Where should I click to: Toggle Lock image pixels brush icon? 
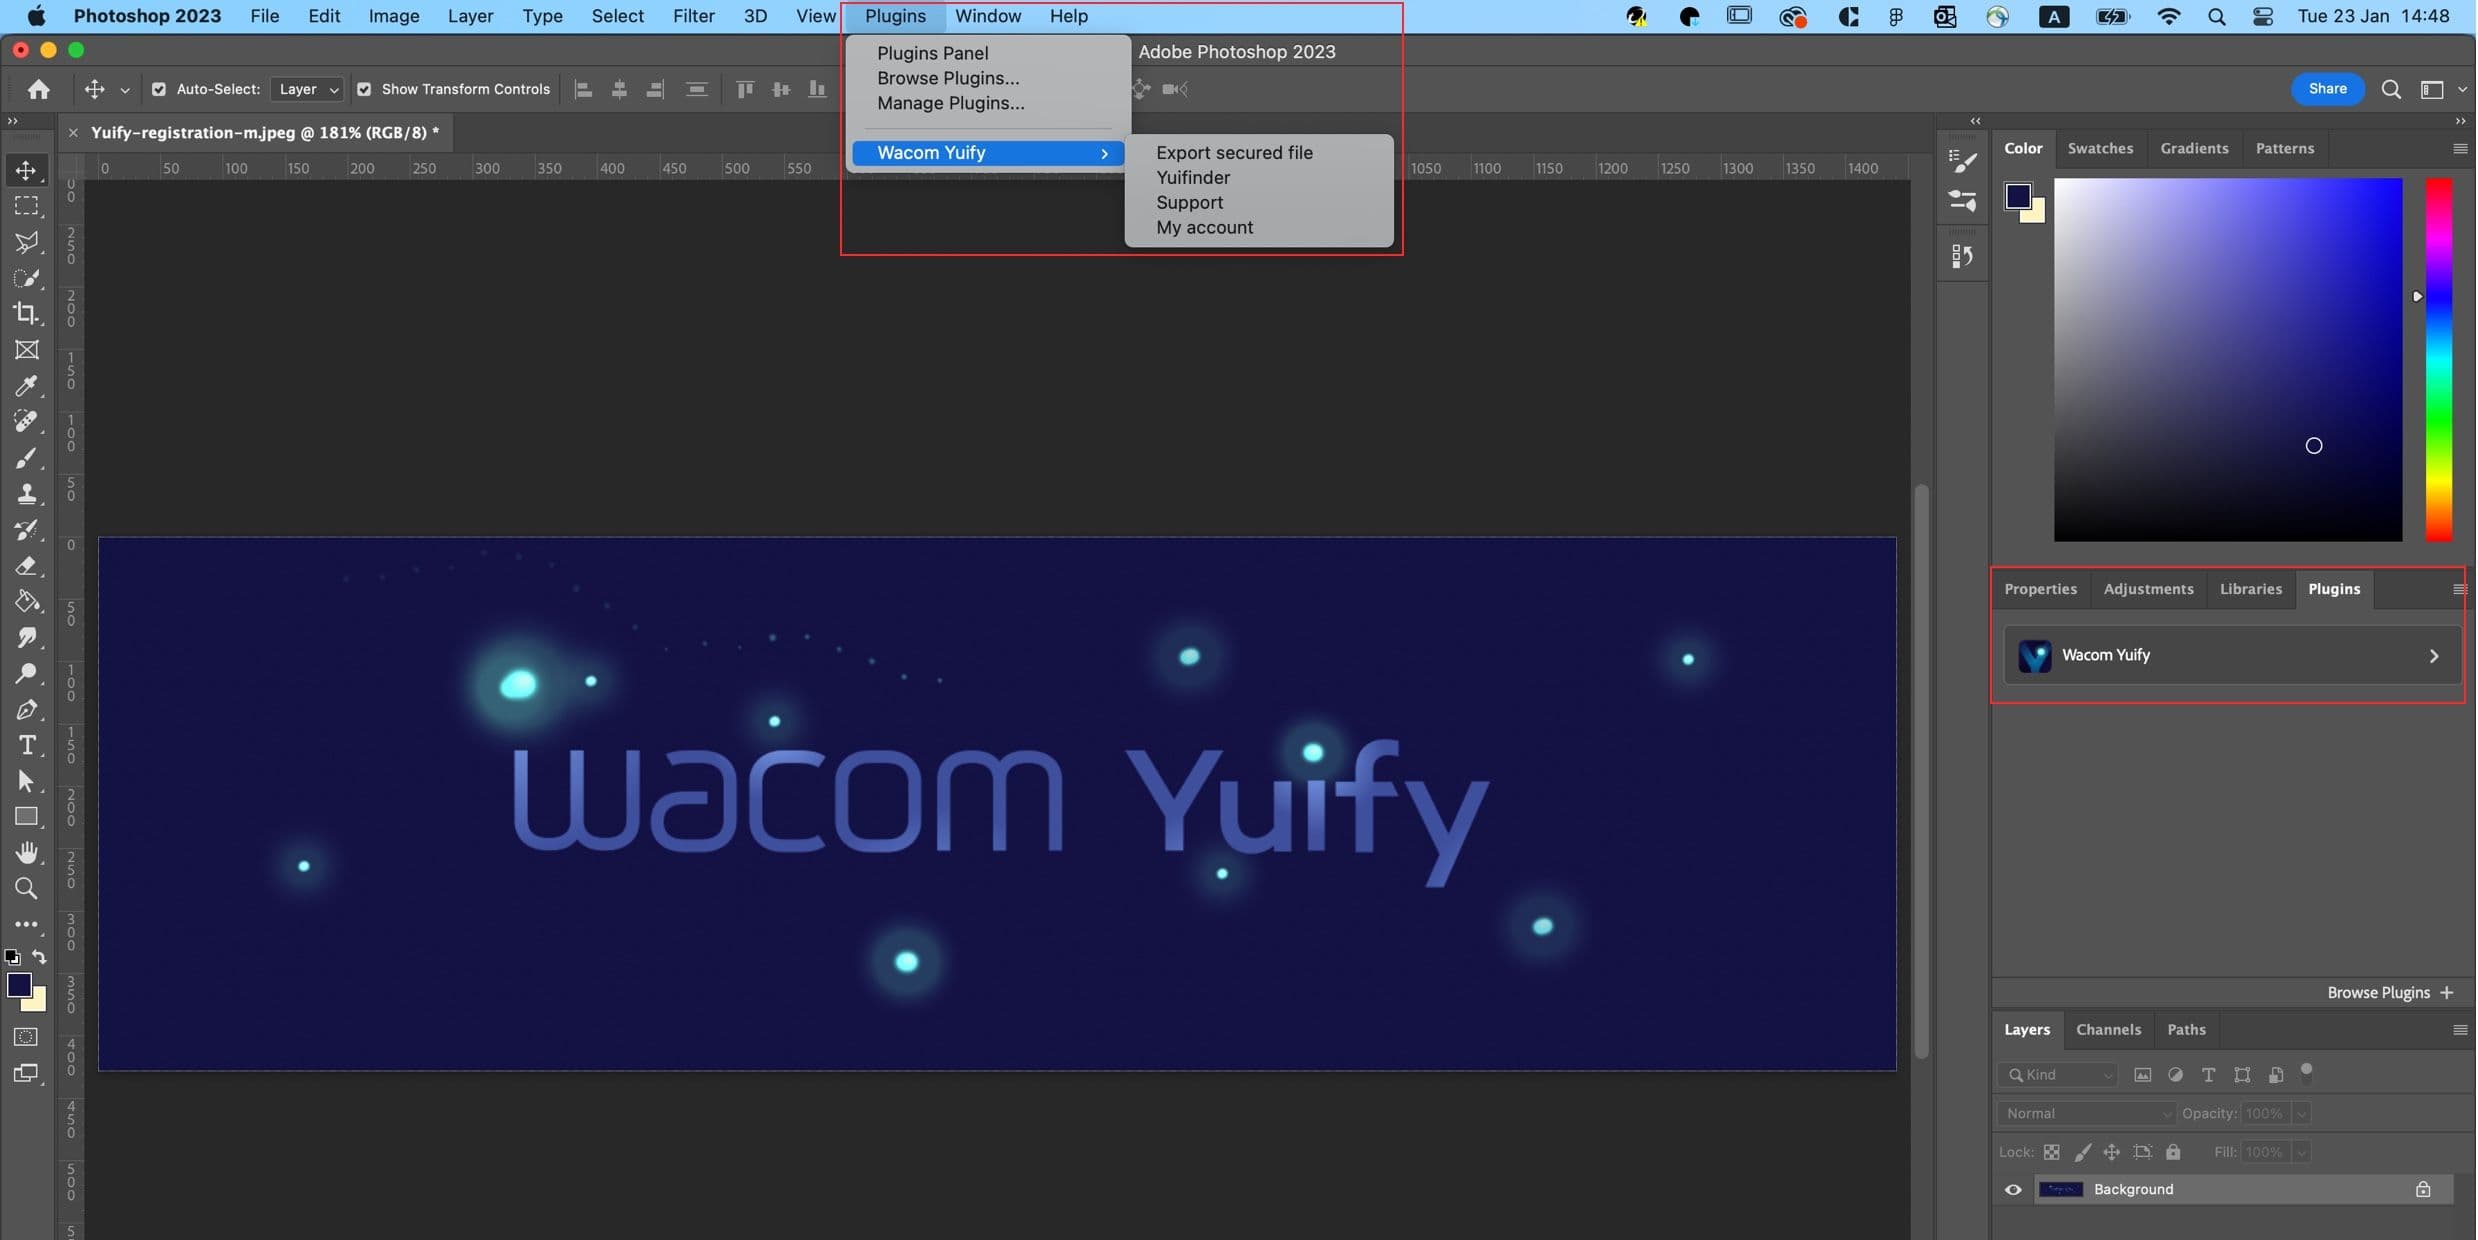click(x=2083, y=1152)
